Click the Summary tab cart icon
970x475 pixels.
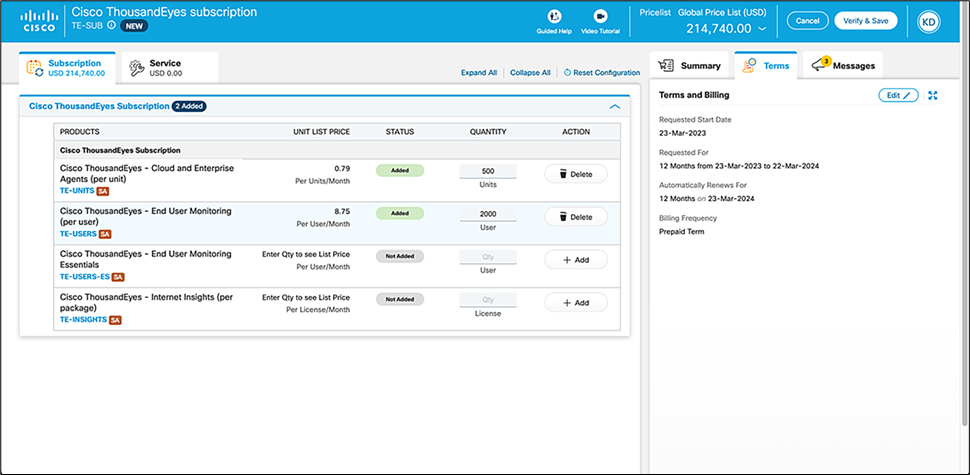[666, 66]
